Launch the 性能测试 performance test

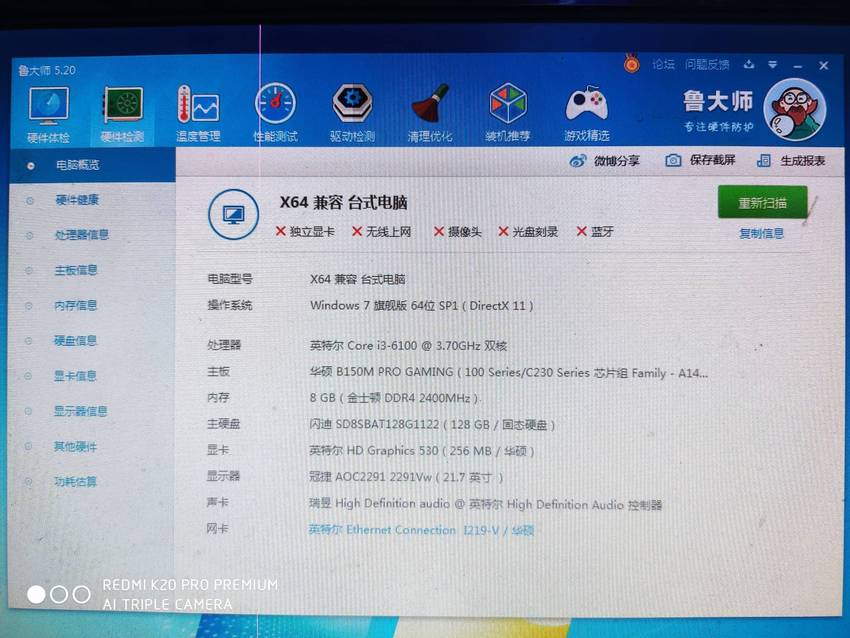point(275,113)
